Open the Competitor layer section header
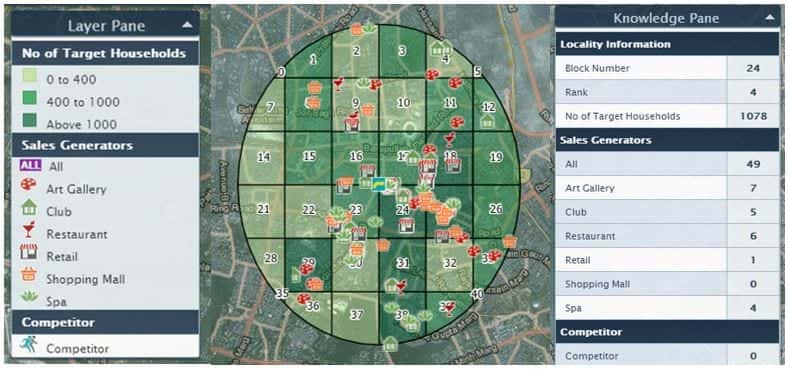Image resolution: width=789 pixels, height=370 pixels. (105, 322)
